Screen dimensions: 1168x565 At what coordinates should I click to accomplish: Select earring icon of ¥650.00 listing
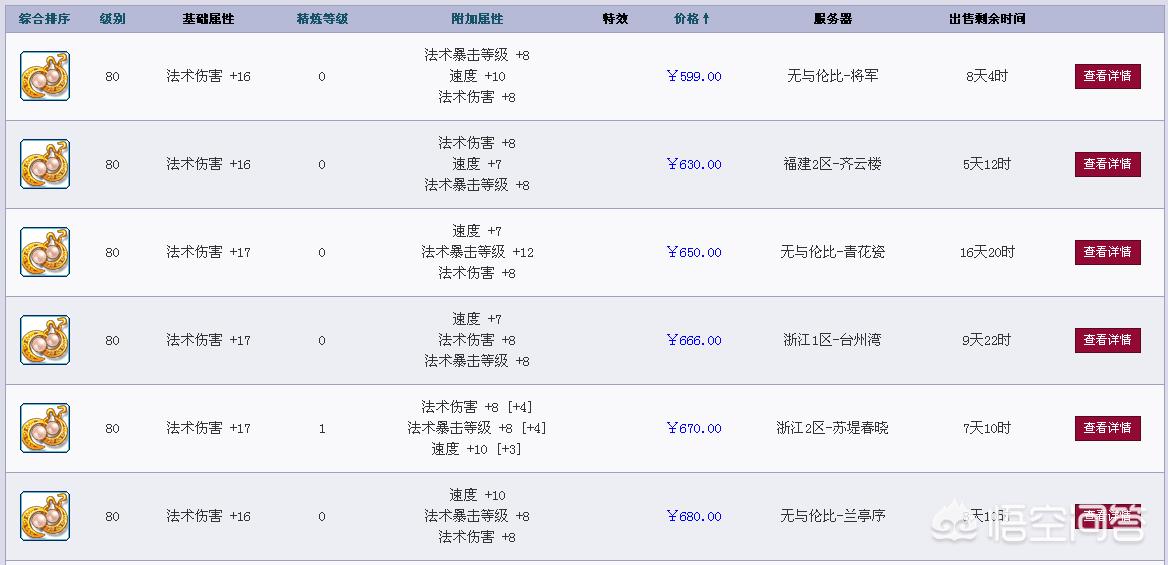click(x=45, y=252)
